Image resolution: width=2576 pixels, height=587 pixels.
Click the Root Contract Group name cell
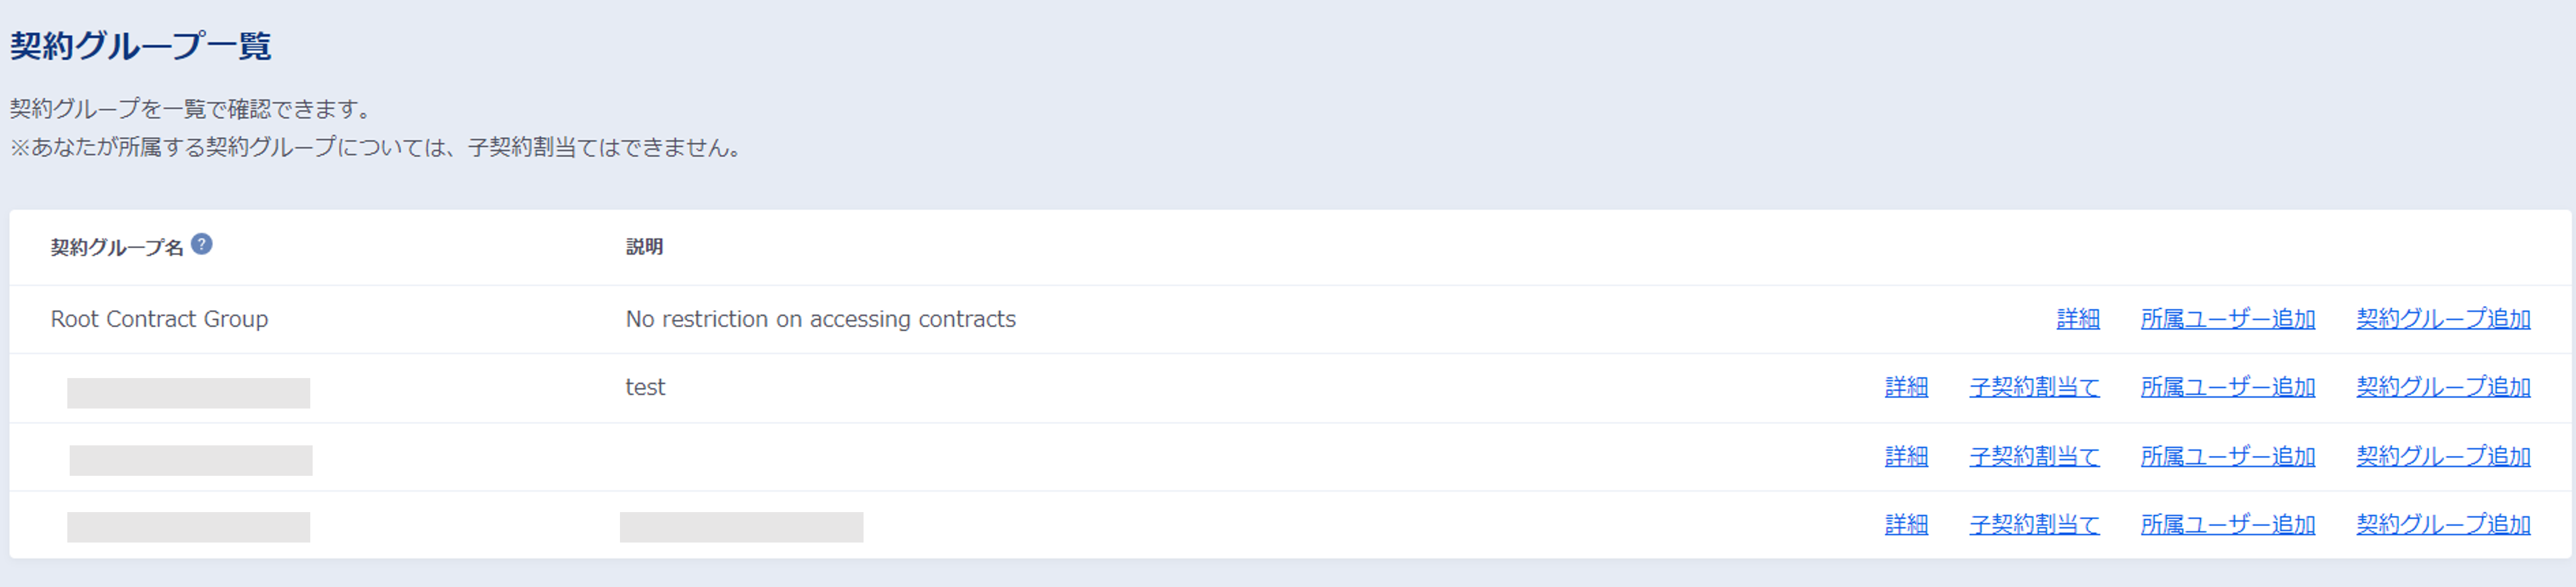pyautogui.click(x=159, y=319)
